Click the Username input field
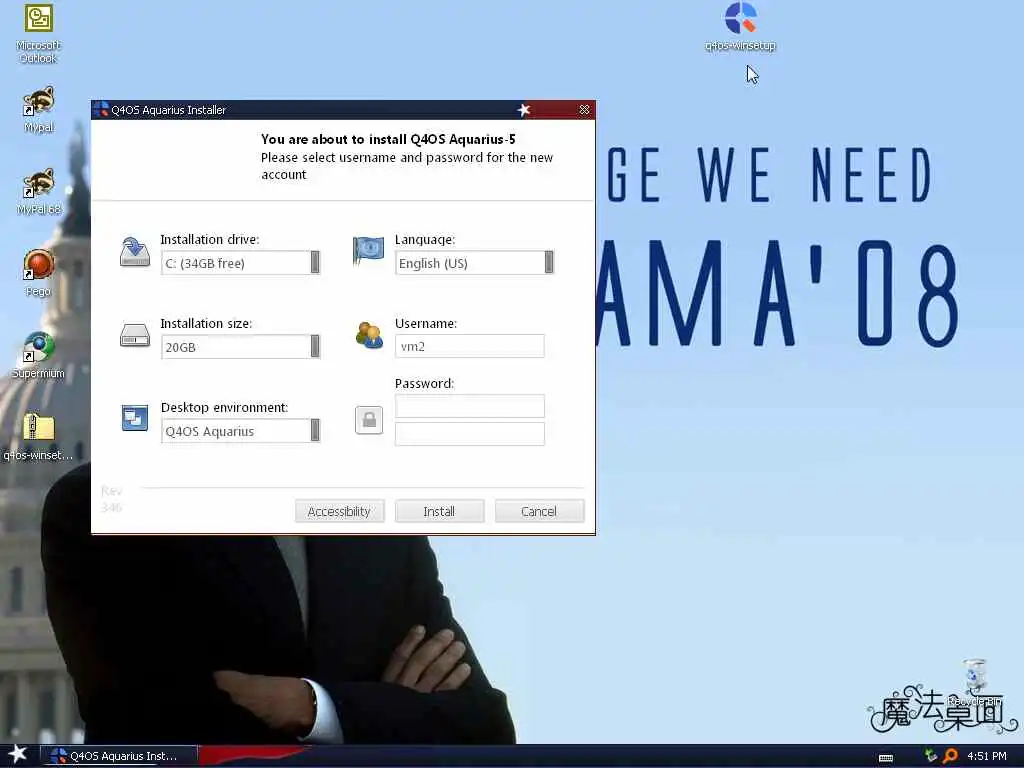The image size is (1024, 768). 470,346
